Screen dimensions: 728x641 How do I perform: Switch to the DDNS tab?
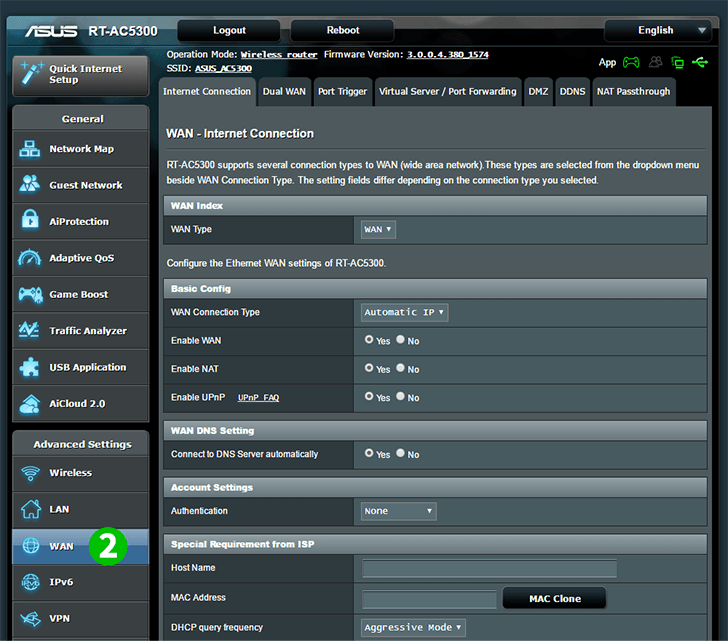coord(572,91)
